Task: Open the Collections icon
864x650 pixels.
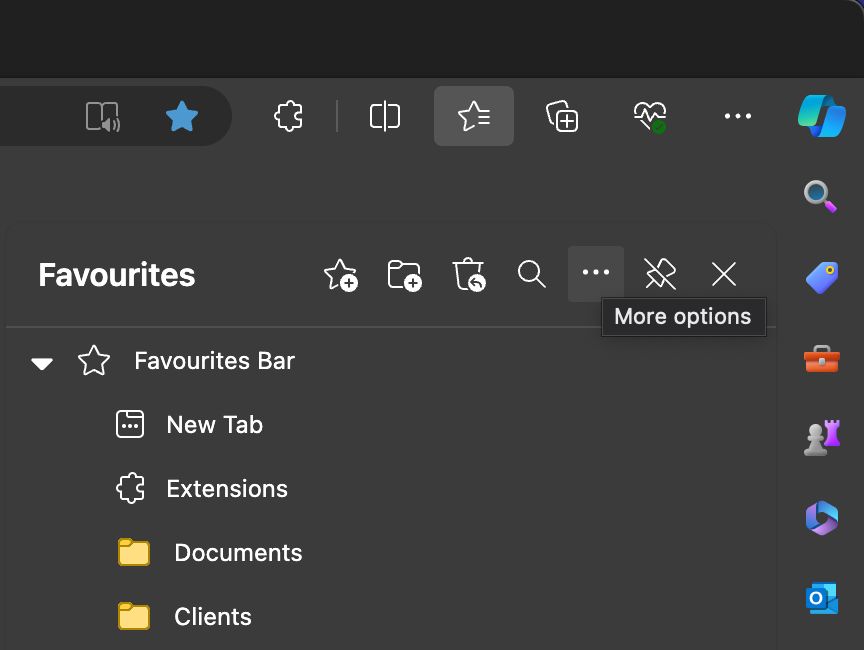Action: (x=562, y=116)
